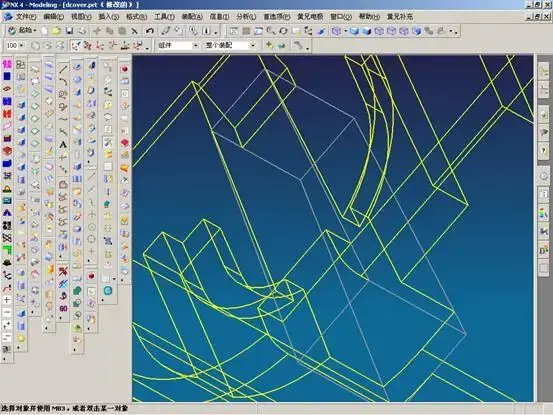Click the Rotate view icon
The height and width of the screenshot is (415, 553).
coord(283,31)
